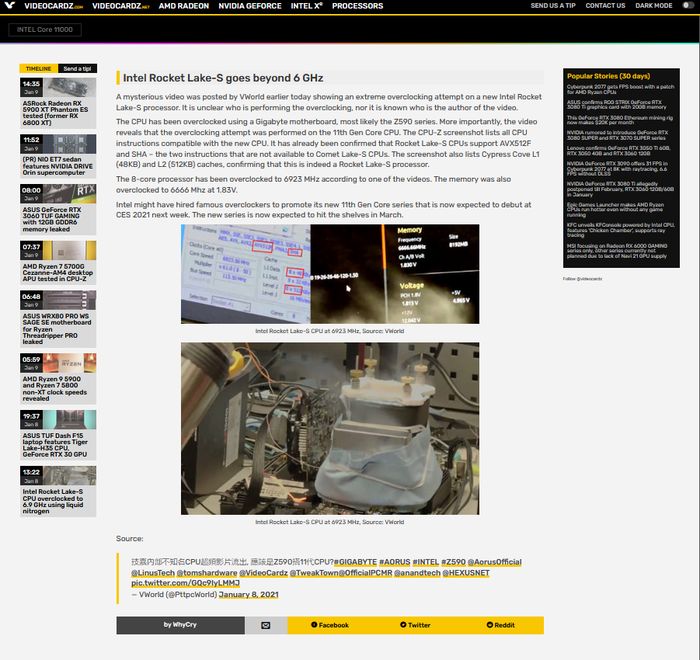Image resolution: width=700 pixels, height=660 pixels.
Task: Click #AORUS hashtag link
Action: (x=394, y=562)
